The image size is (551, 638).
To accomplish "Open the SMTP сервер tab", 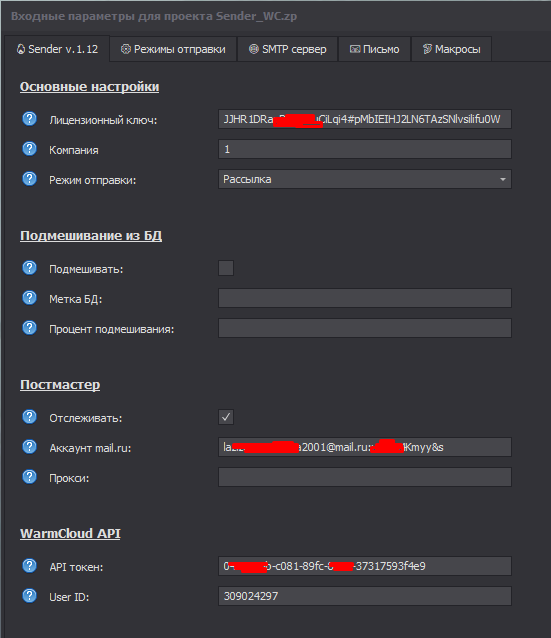I will coord(288,49).
